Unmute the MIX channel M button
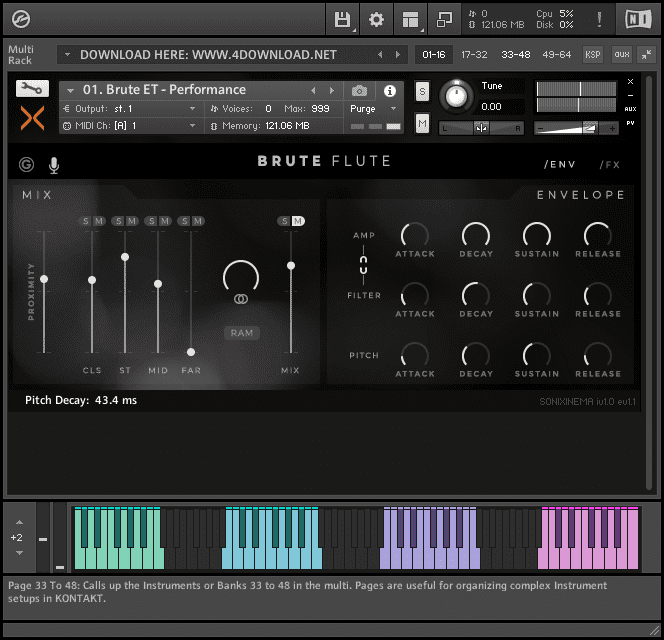 point(298,221)
